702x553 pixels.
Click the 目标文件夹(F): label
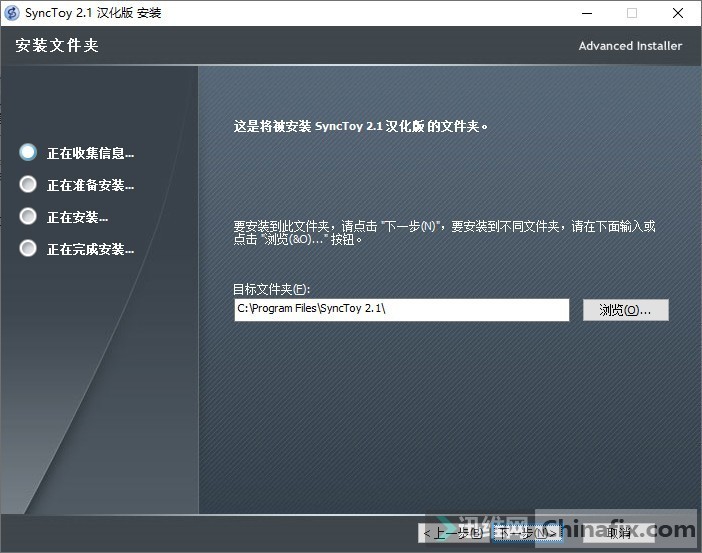tap(271, 289)
